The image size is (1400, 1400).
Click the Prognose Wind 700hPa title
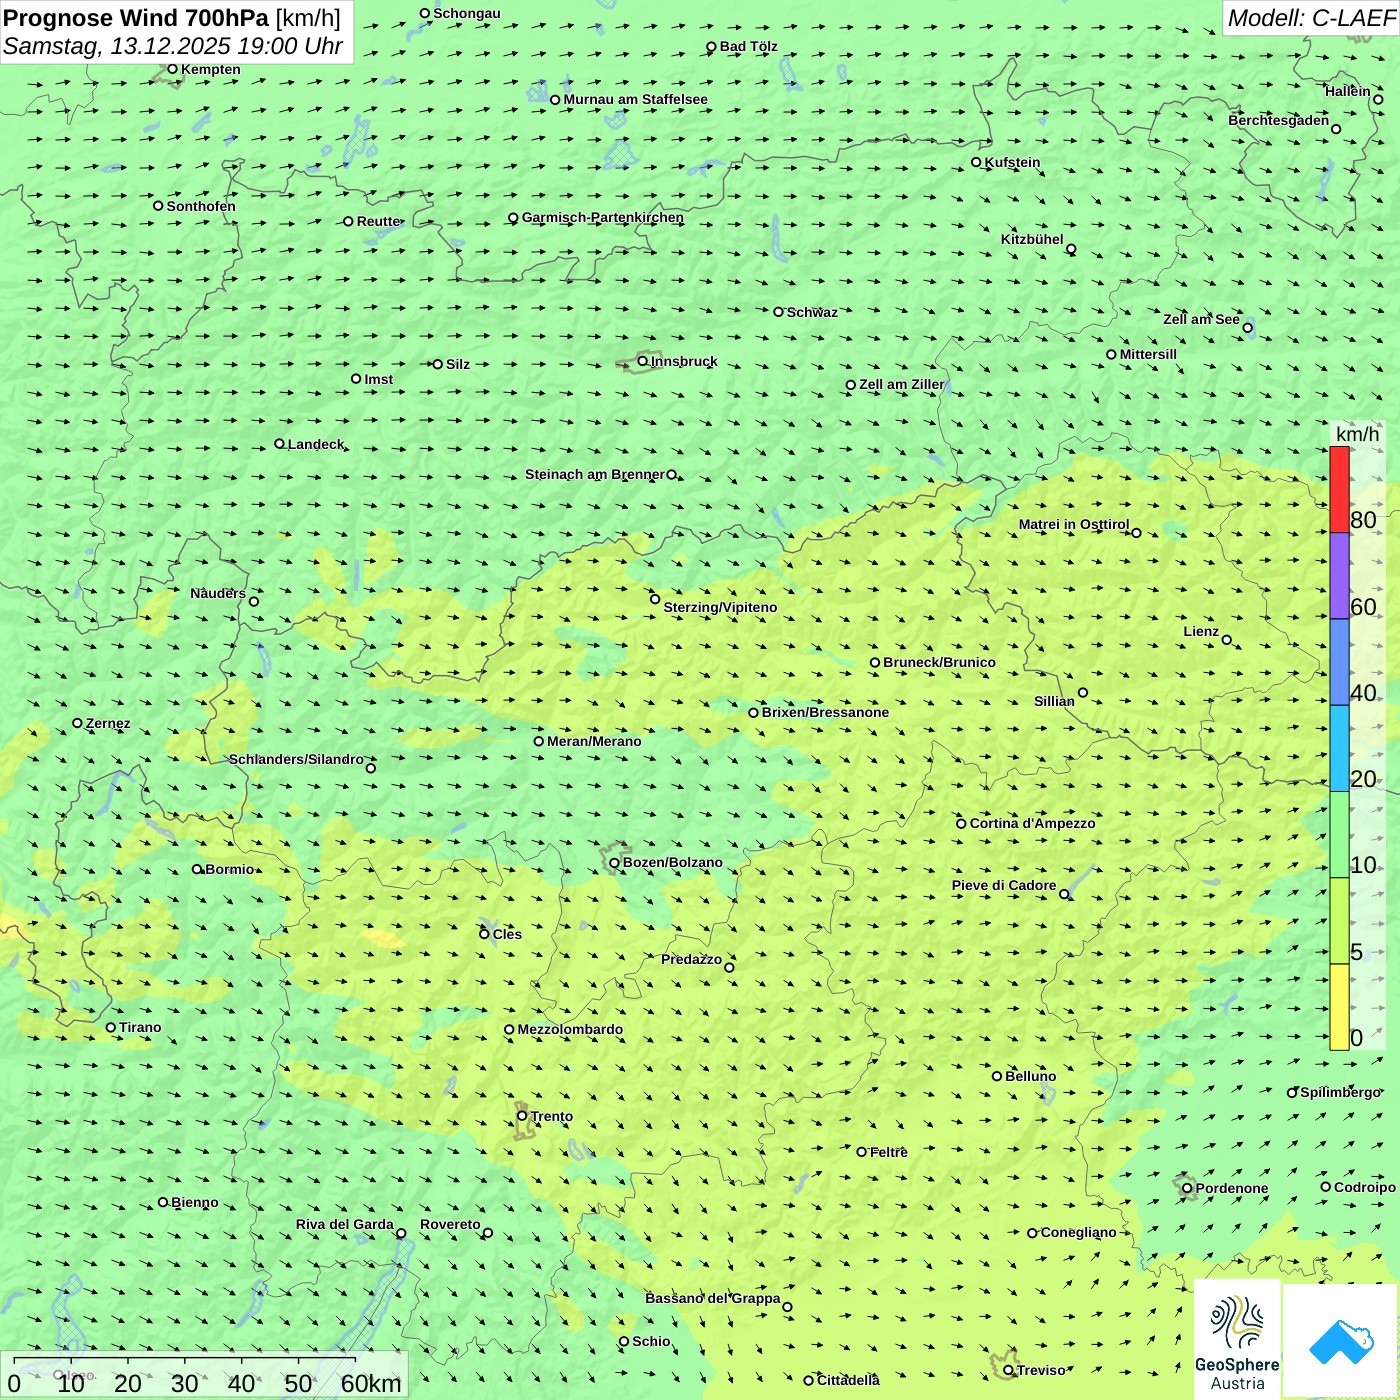pos(136,18)
